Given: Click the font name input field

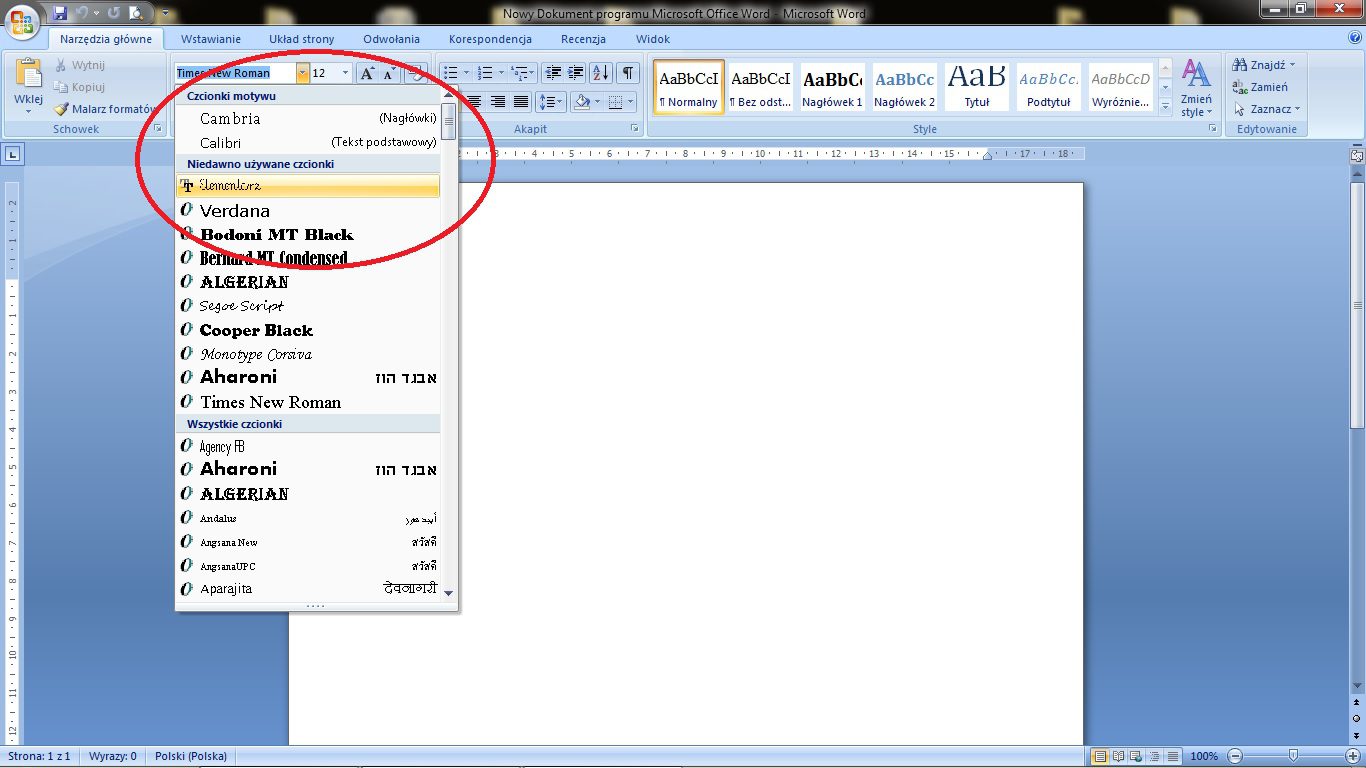Looking at the screenshot, I should coord(235,73).
